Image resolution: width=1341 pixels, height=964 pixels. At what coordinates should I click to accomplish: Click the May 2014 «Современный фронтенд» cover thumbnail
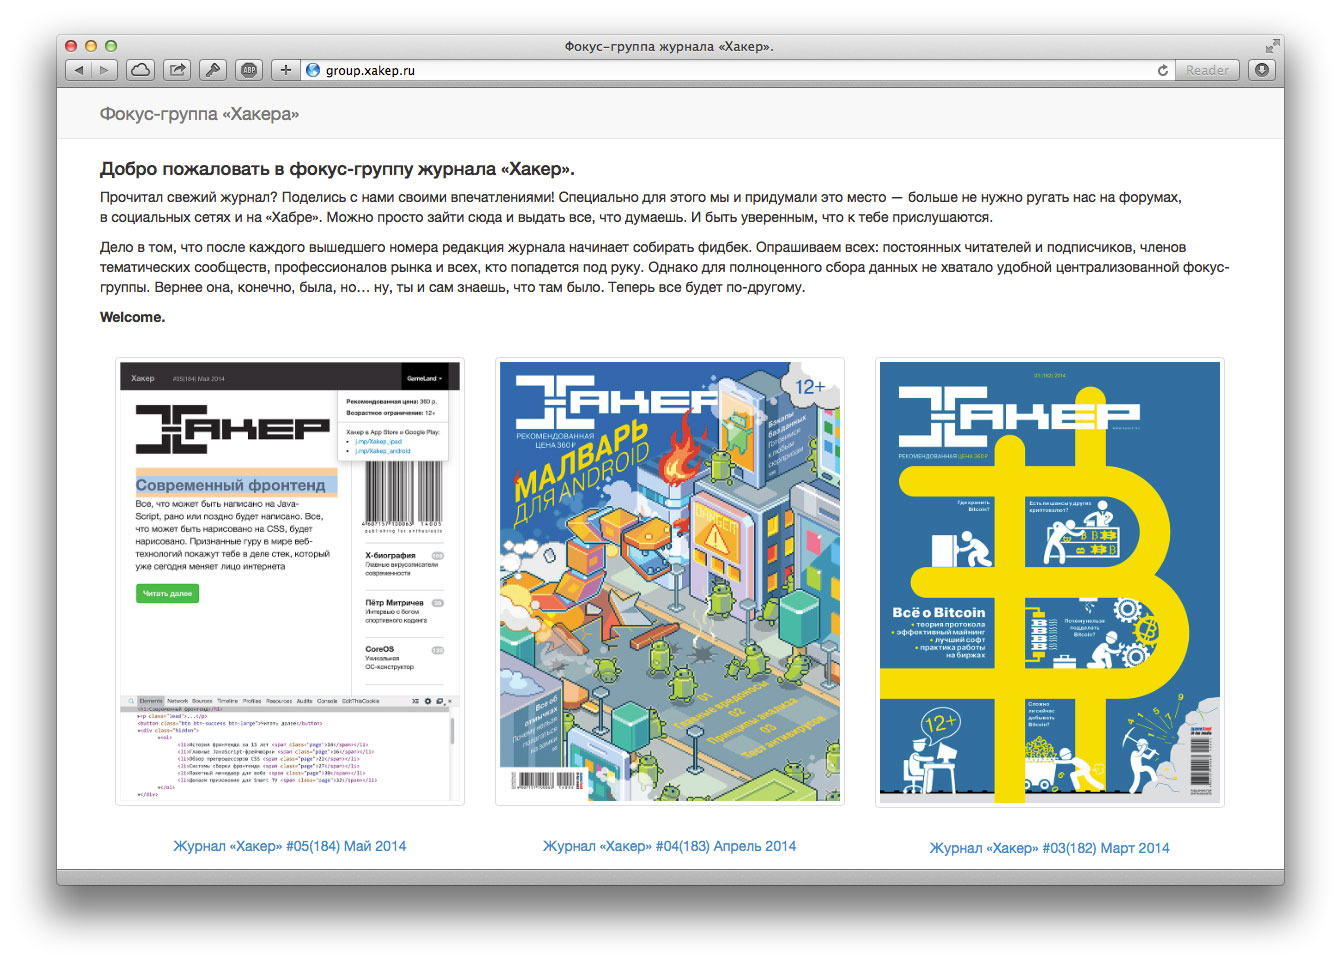(290, 581)
